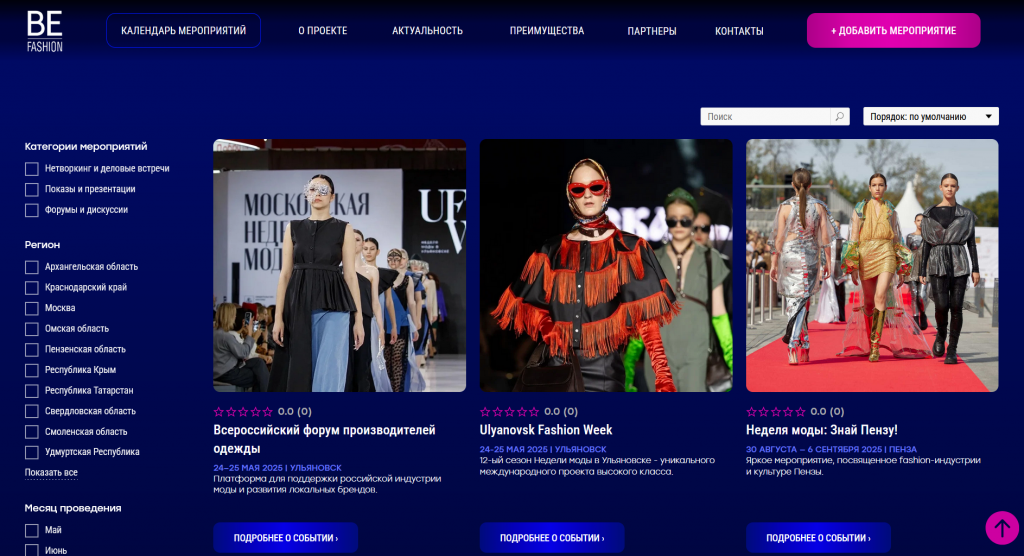Tick the Архангельская область region checkbox
This screenshot has width=1024, height=556.
pyautogui.click(x=31, y=267)
